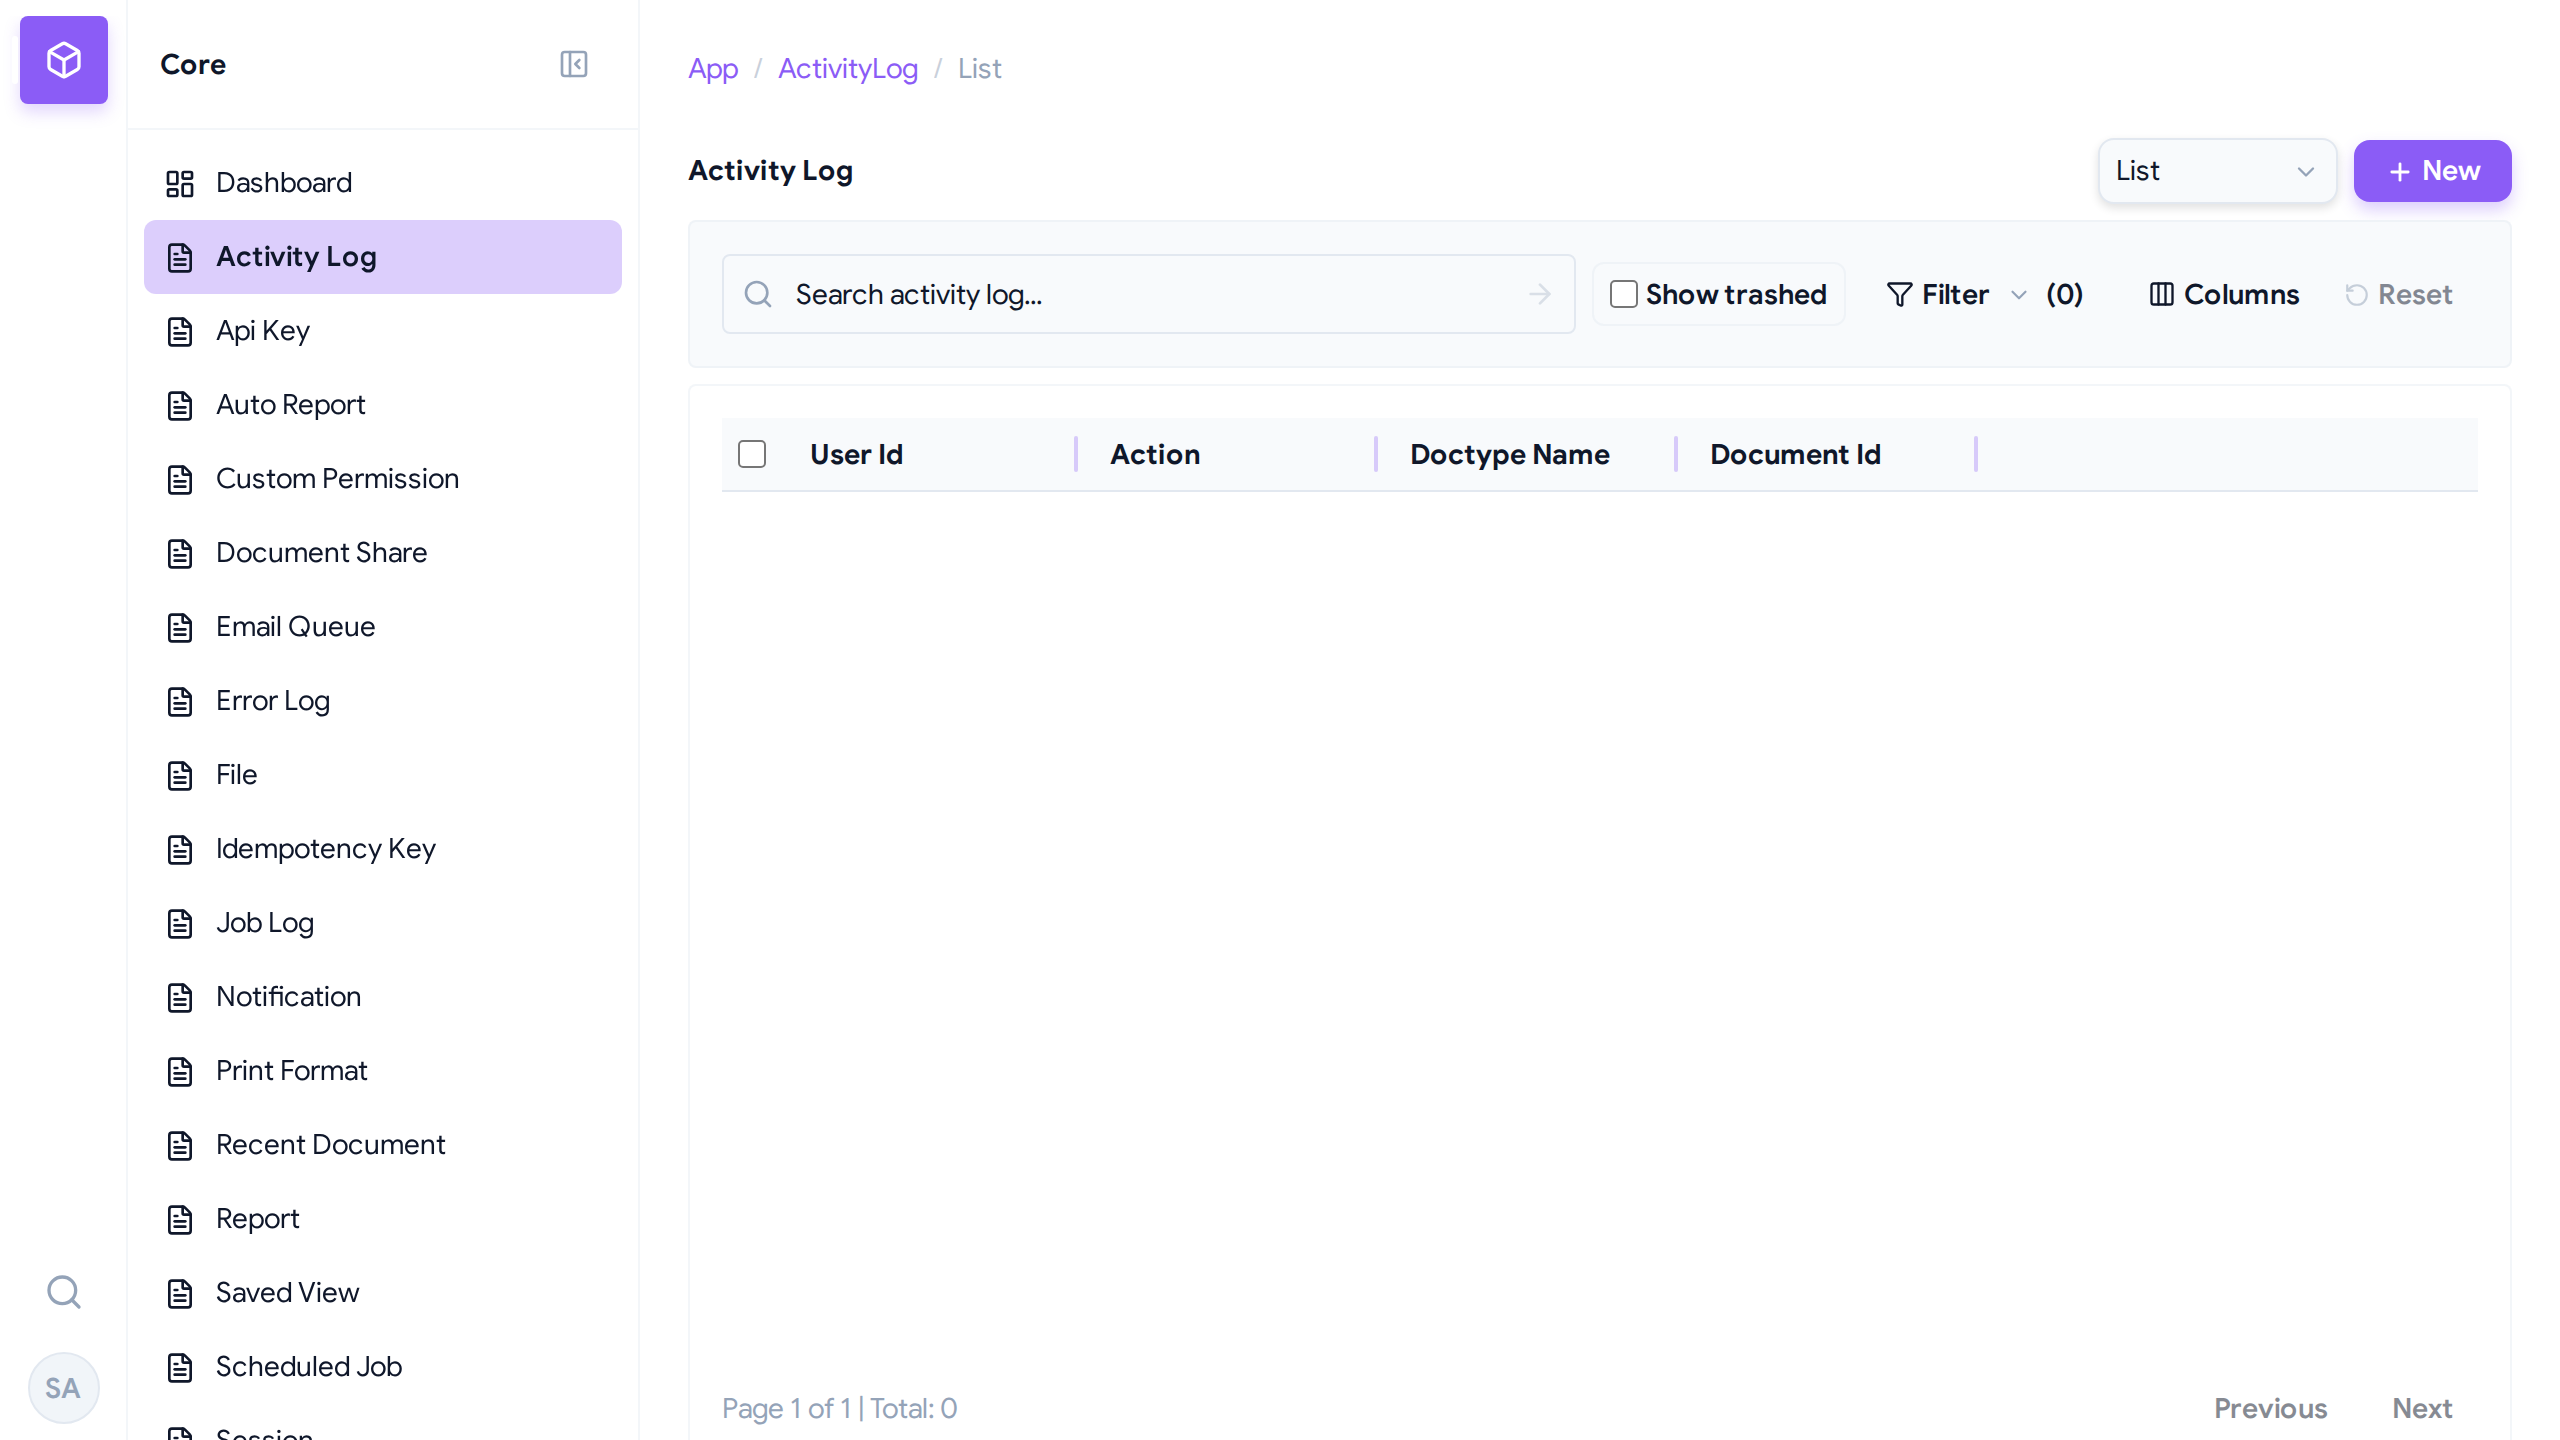The image size is (2560, 1440).
Task: Click the App breadcrumb link
Action: (x=713, y=68)
